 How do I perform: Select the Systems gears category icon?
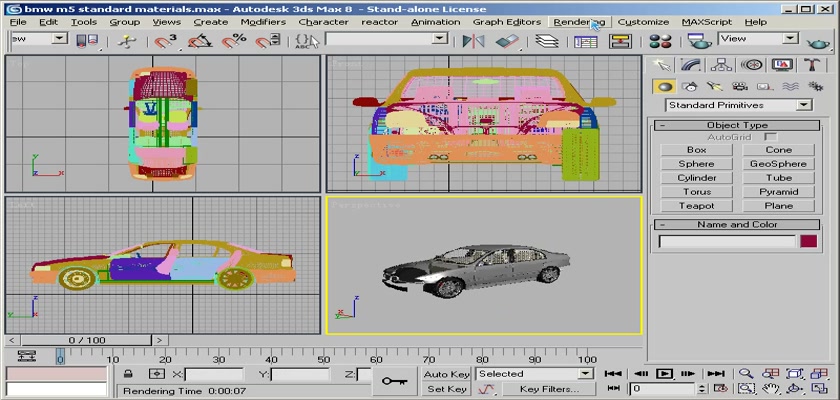tap(815, 86)
